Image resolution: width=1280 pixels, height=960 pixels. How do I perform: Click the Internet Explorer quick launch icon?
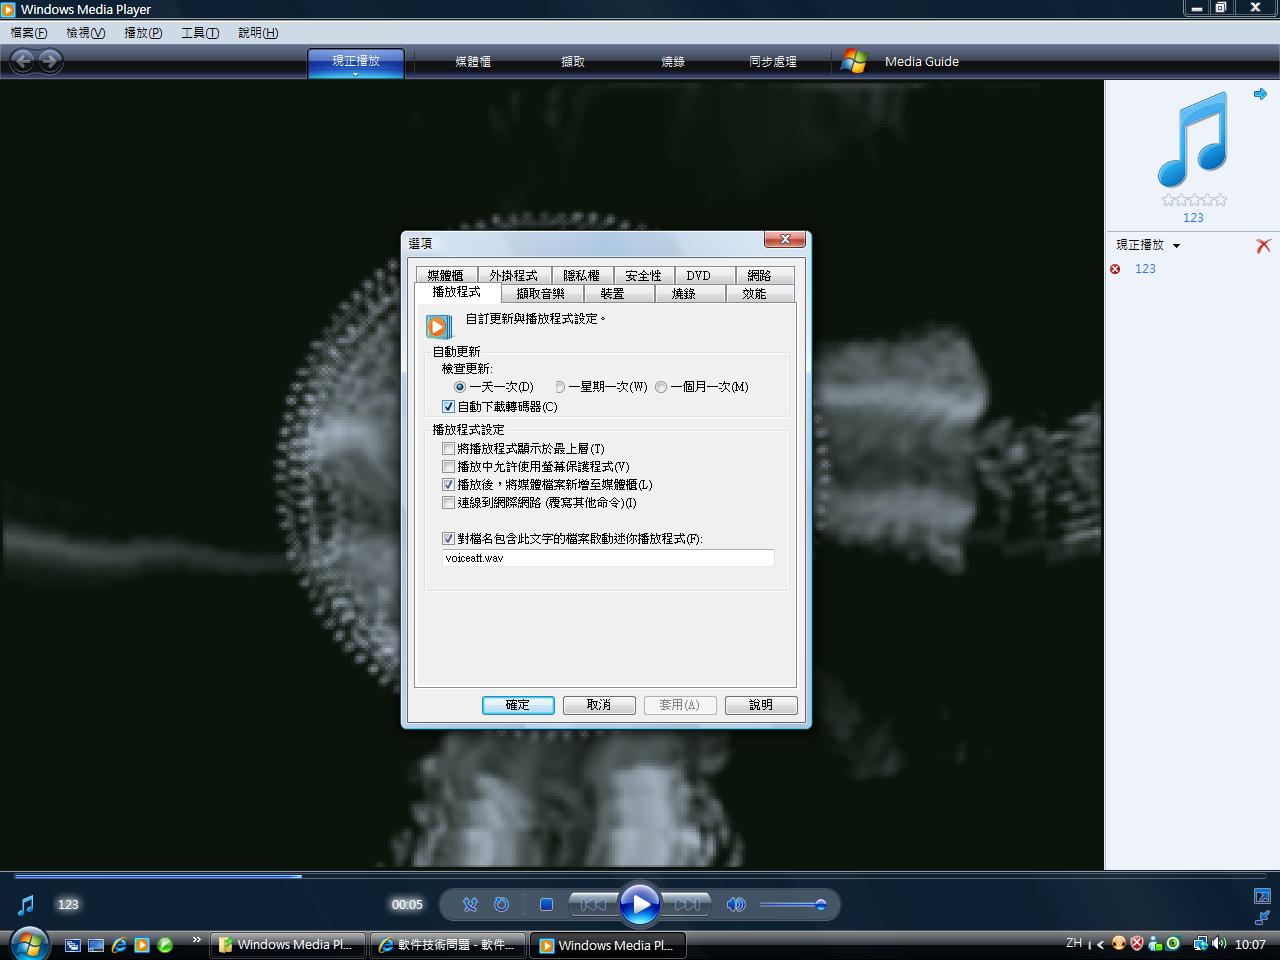[x=119, y=944]
